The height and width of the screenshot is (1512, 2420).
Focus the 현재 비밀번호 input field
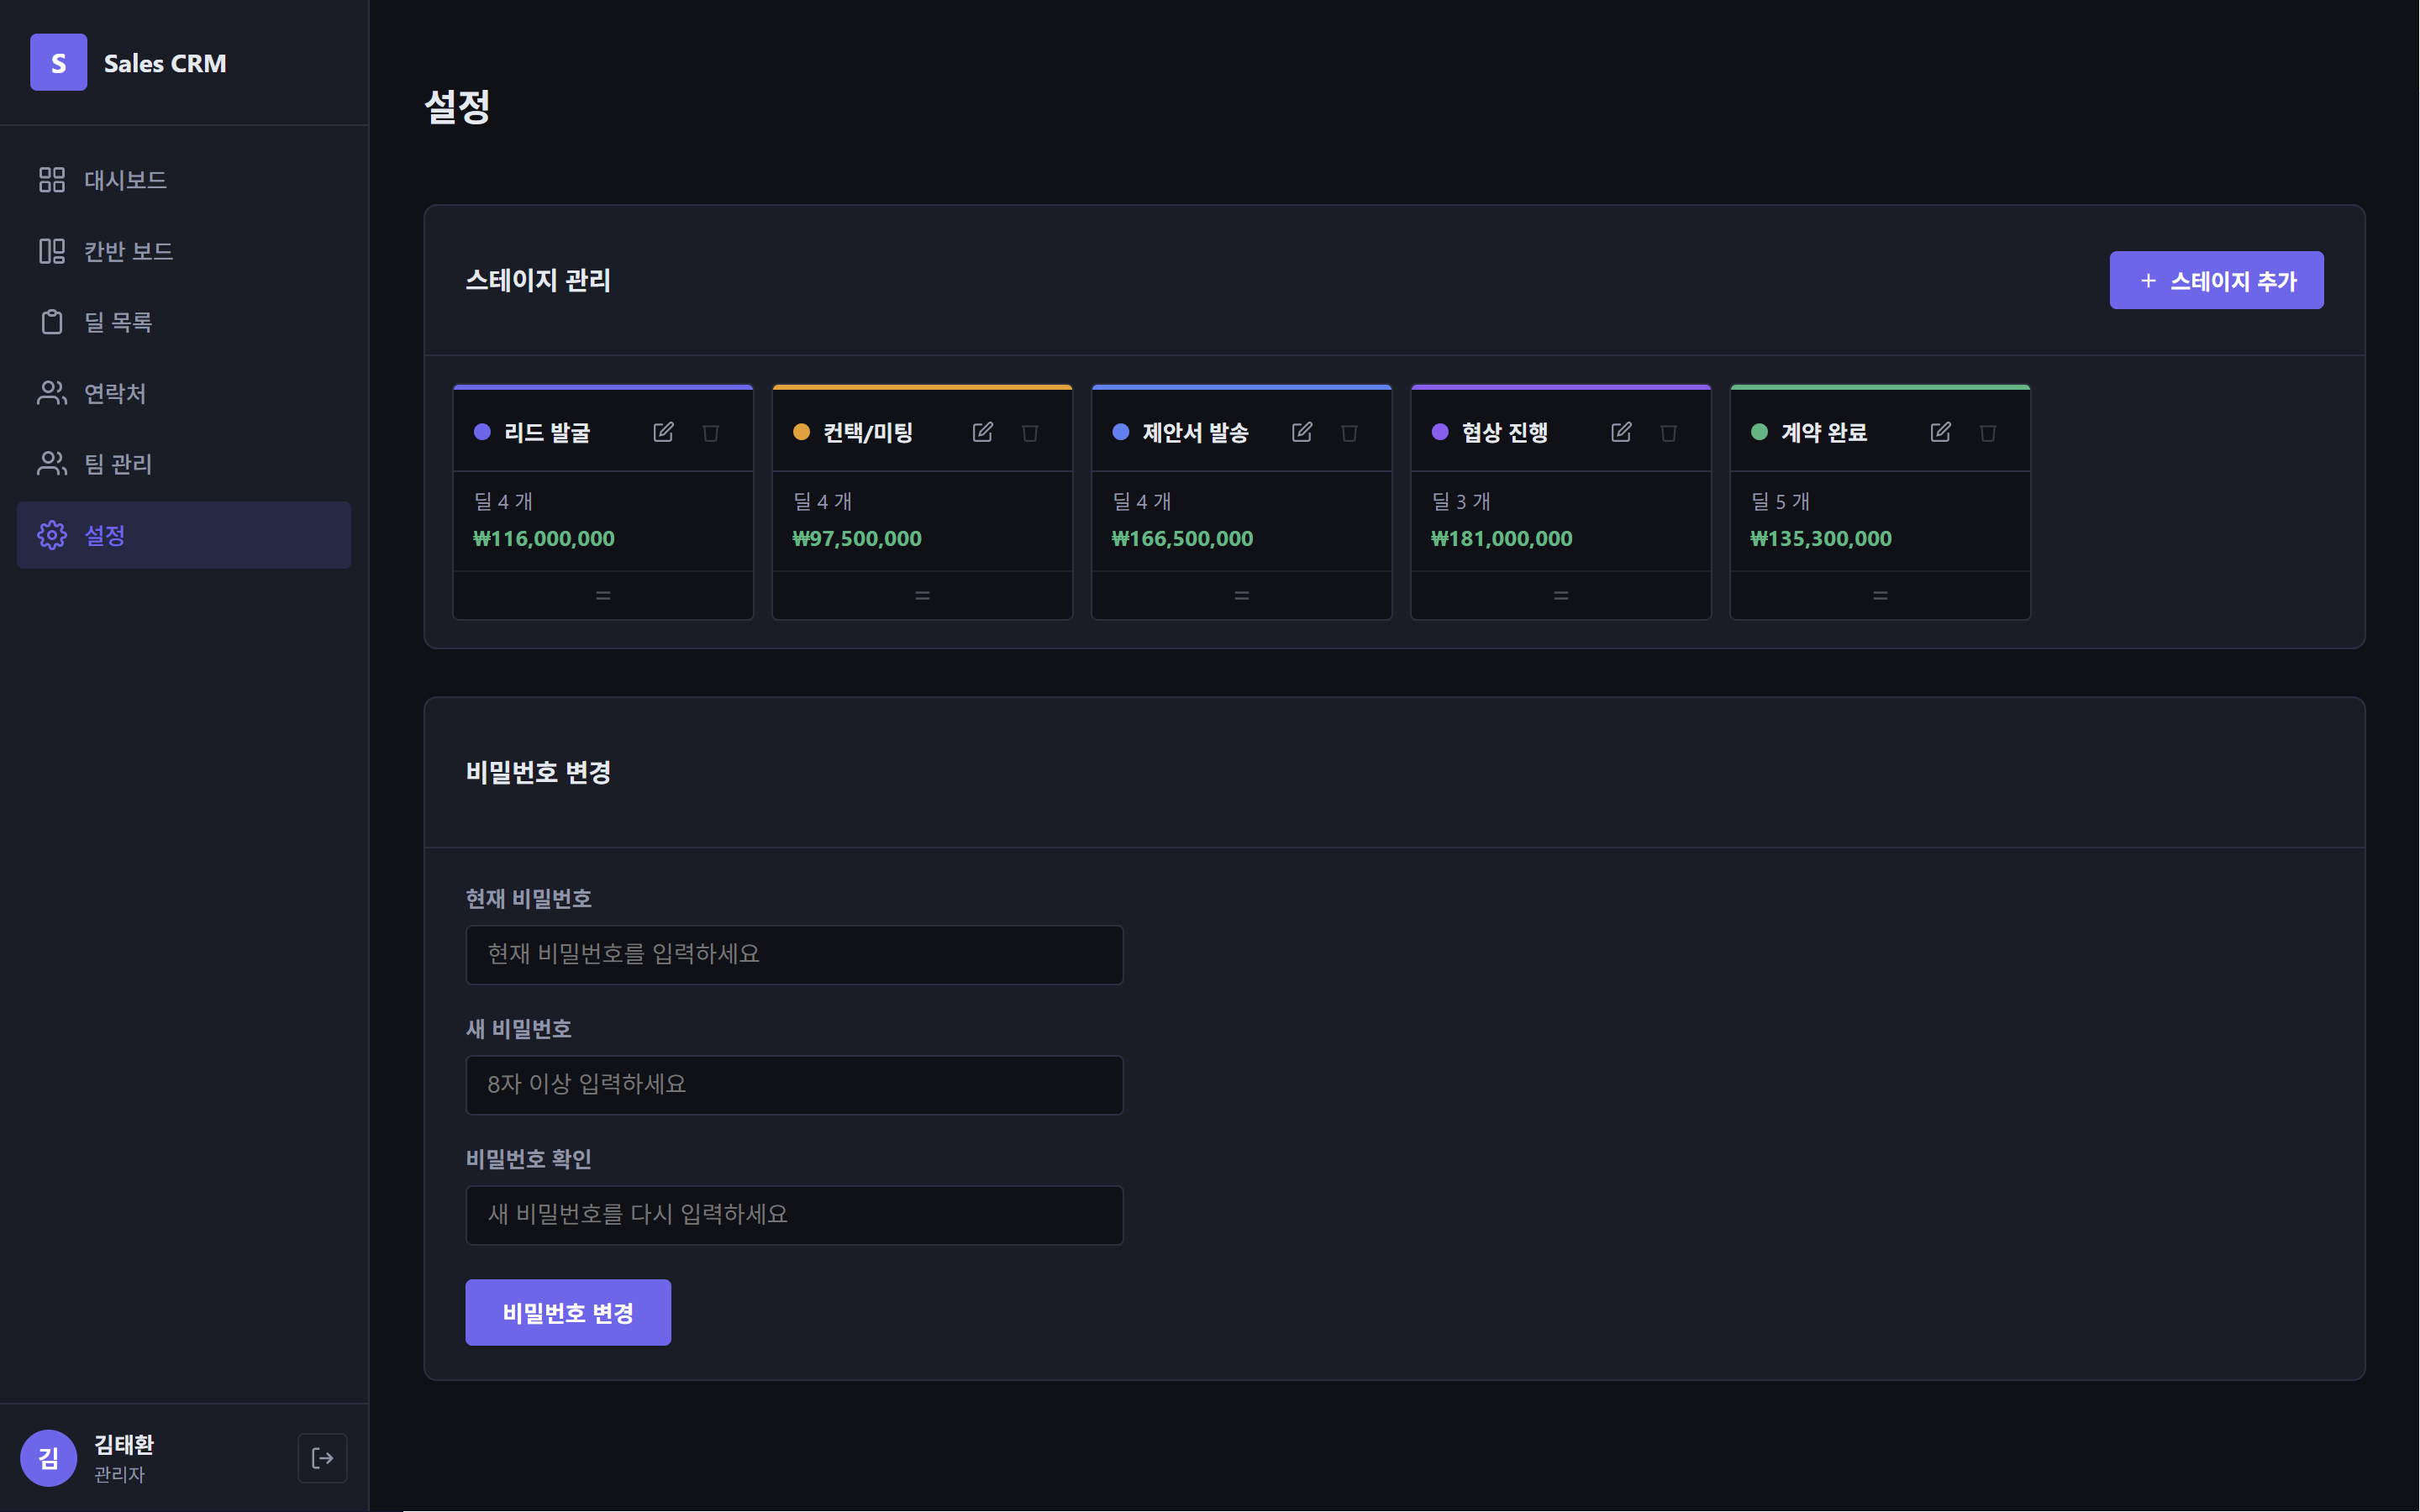(794, 955)
